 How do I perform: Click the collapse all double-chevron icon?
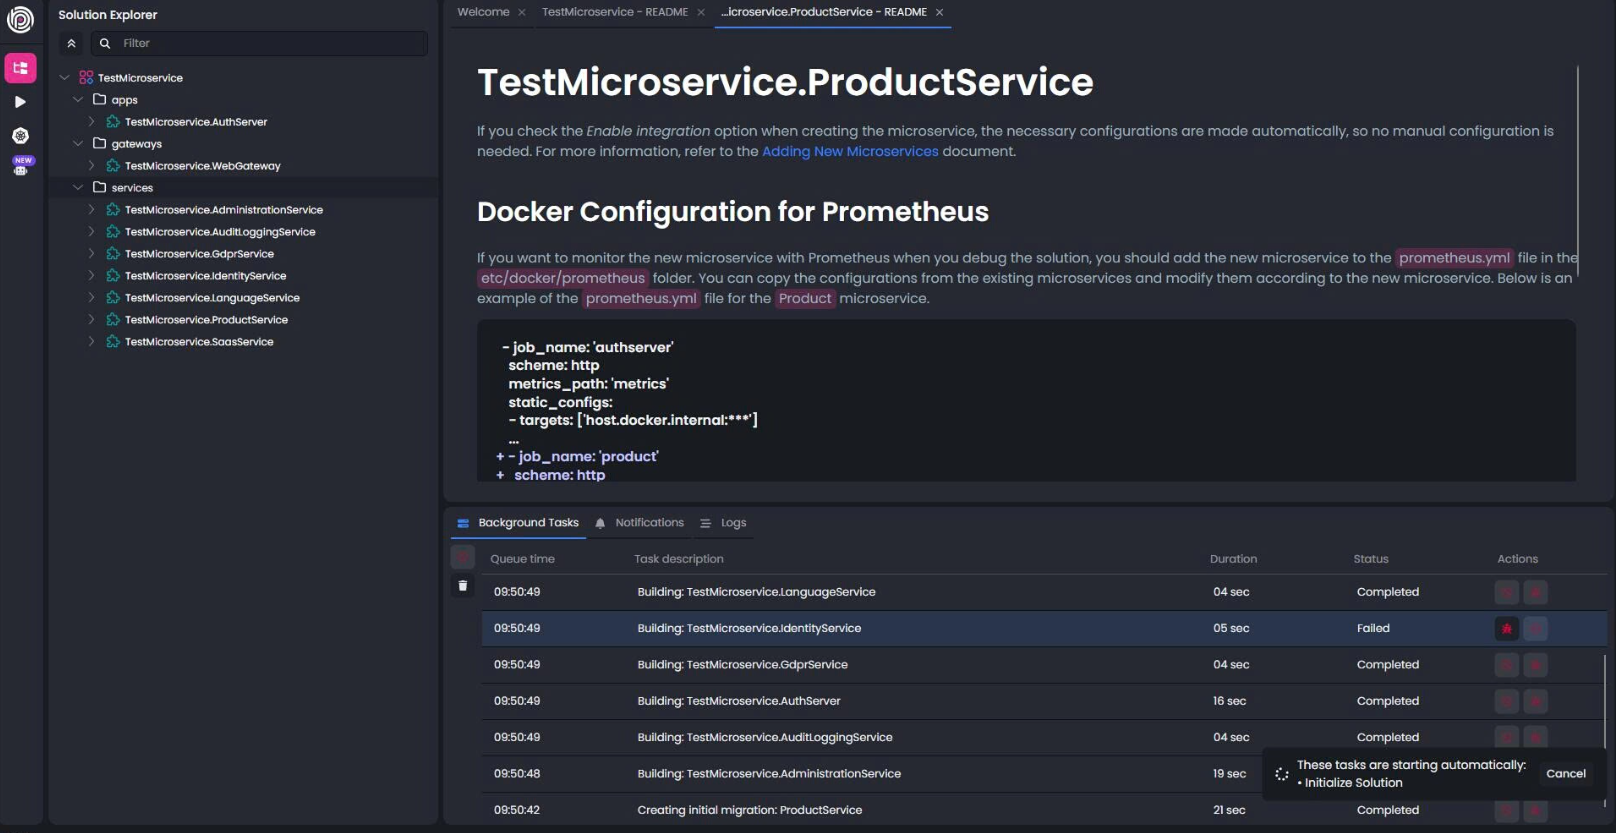click(72, 44)
